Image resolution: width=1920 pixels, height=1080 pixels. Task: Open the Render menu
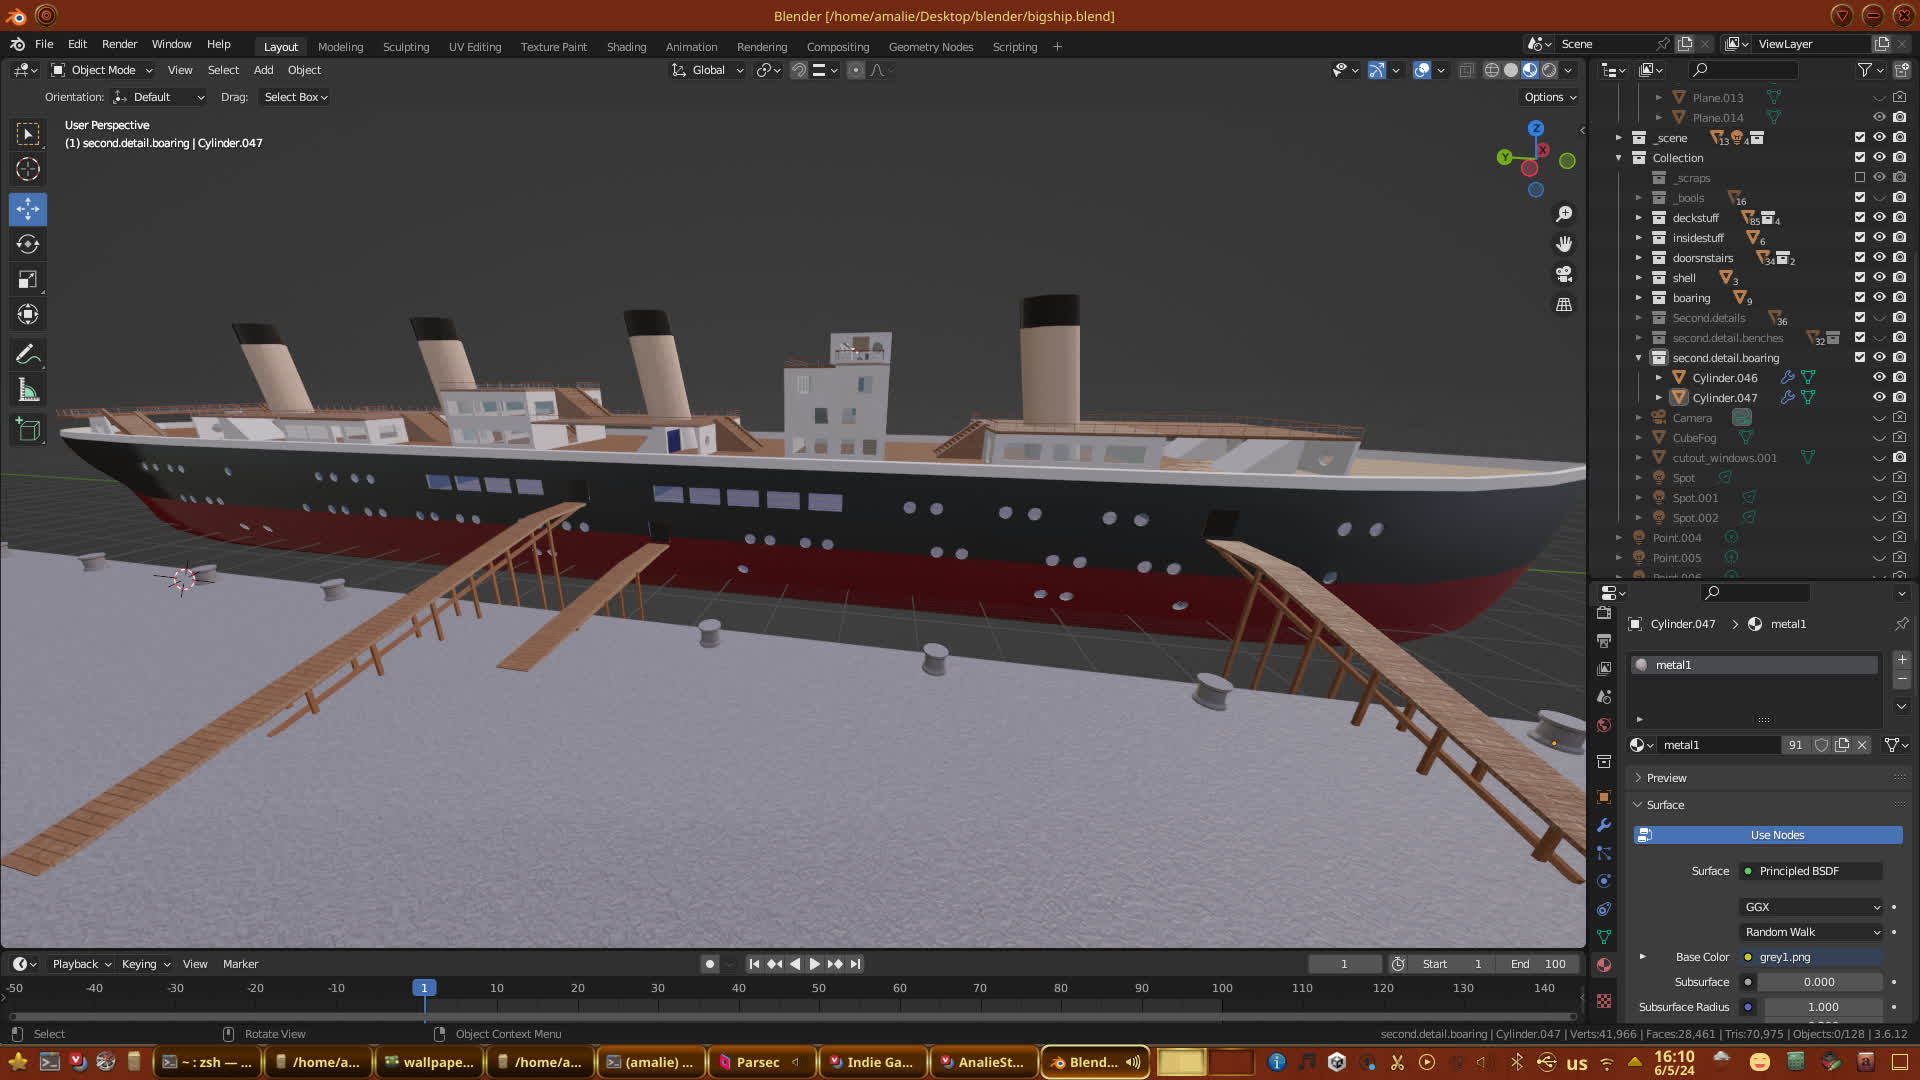(x=119, y=44)
